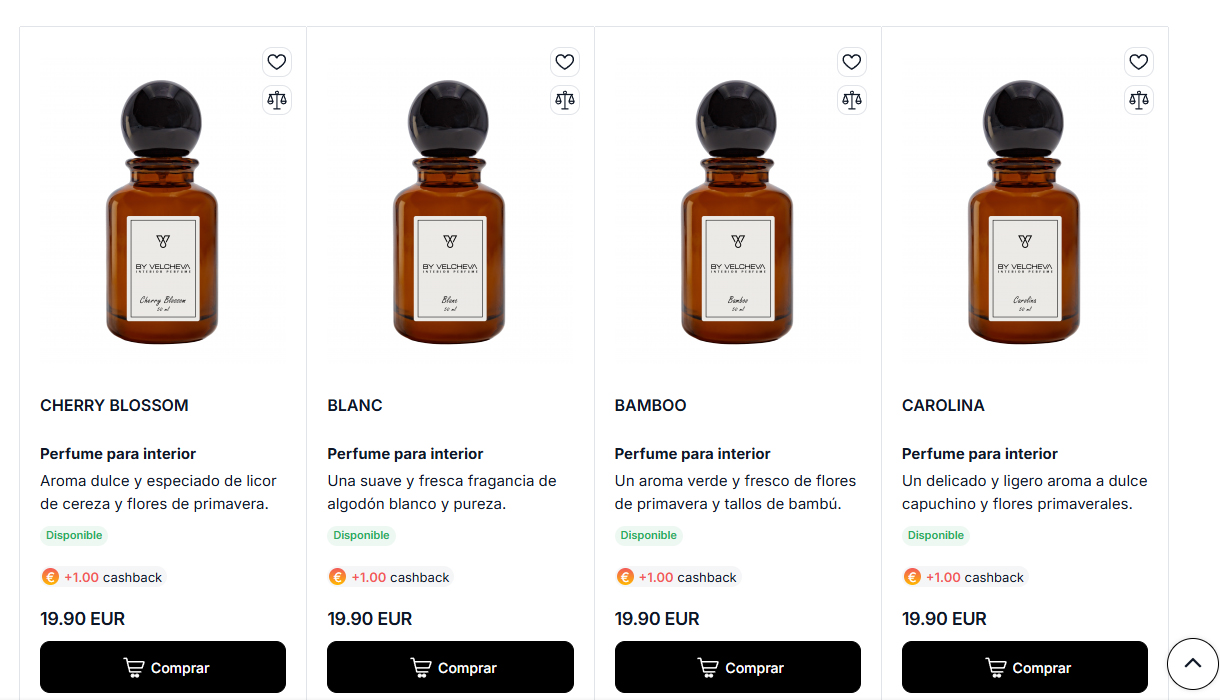Add Bamboo perfume to wishlist heart
1220x700 pixels.
click(852, 62)
